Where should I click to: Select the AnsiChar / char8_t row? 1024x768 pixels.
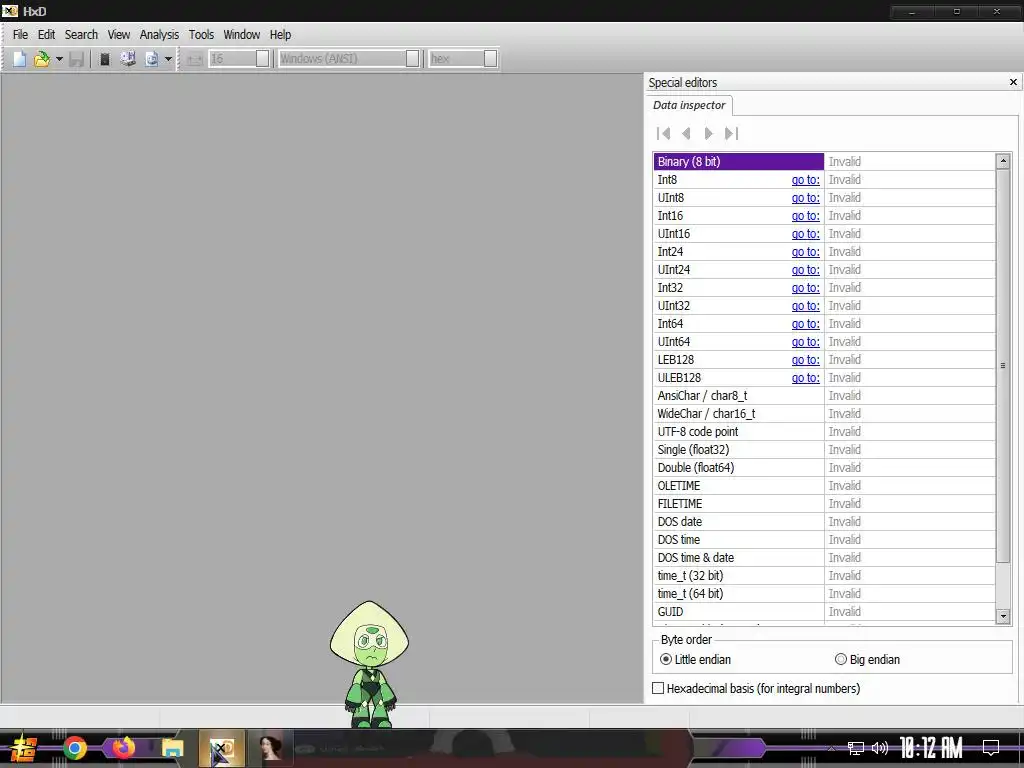[824, 396]
